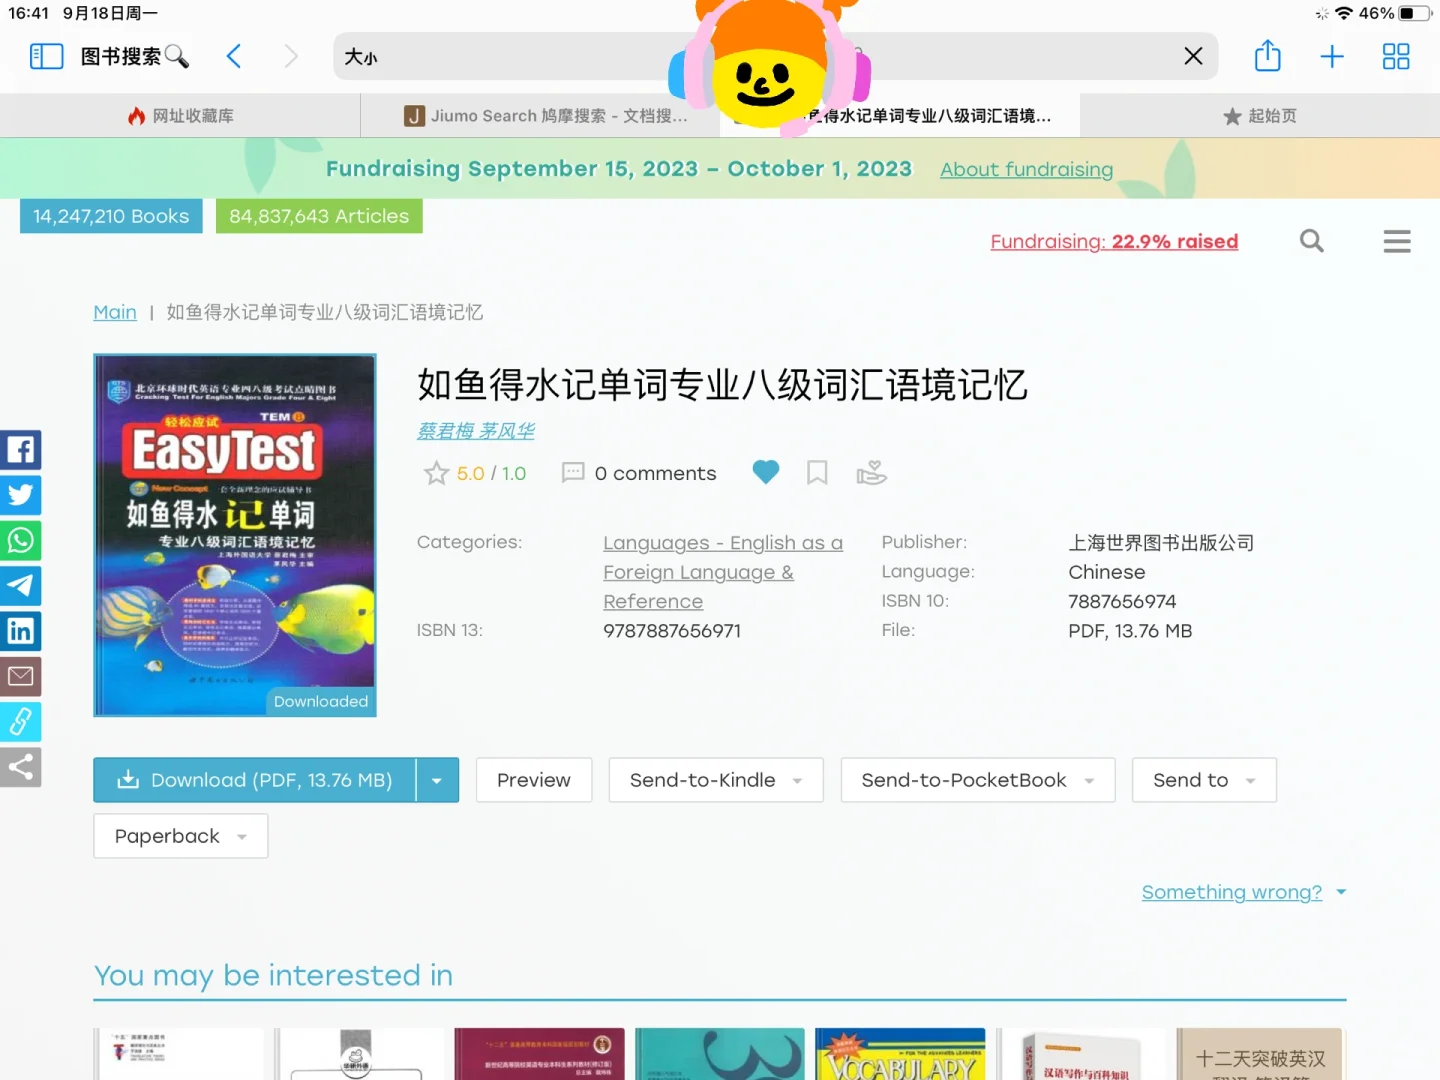Go back with the left arrow
The width and height of the screenshot is (1440, 1080).
coord(234,56)
